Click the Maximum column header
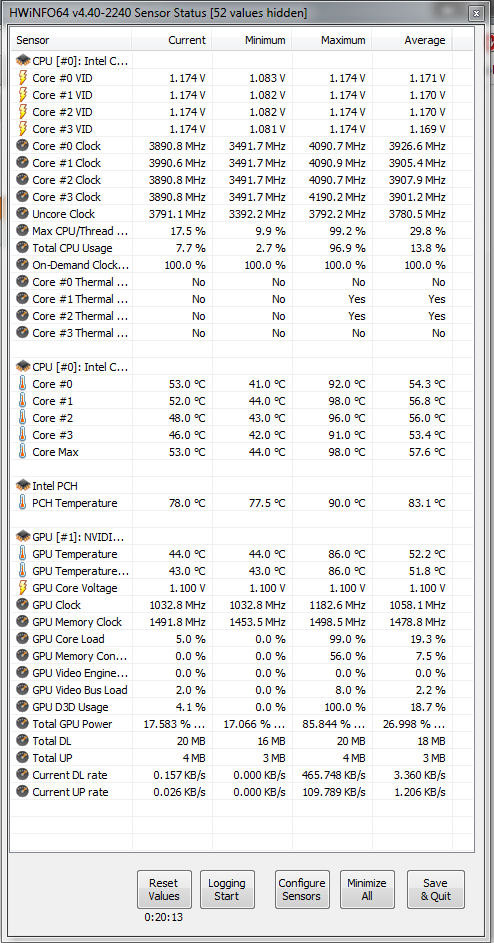 [332, 40]
